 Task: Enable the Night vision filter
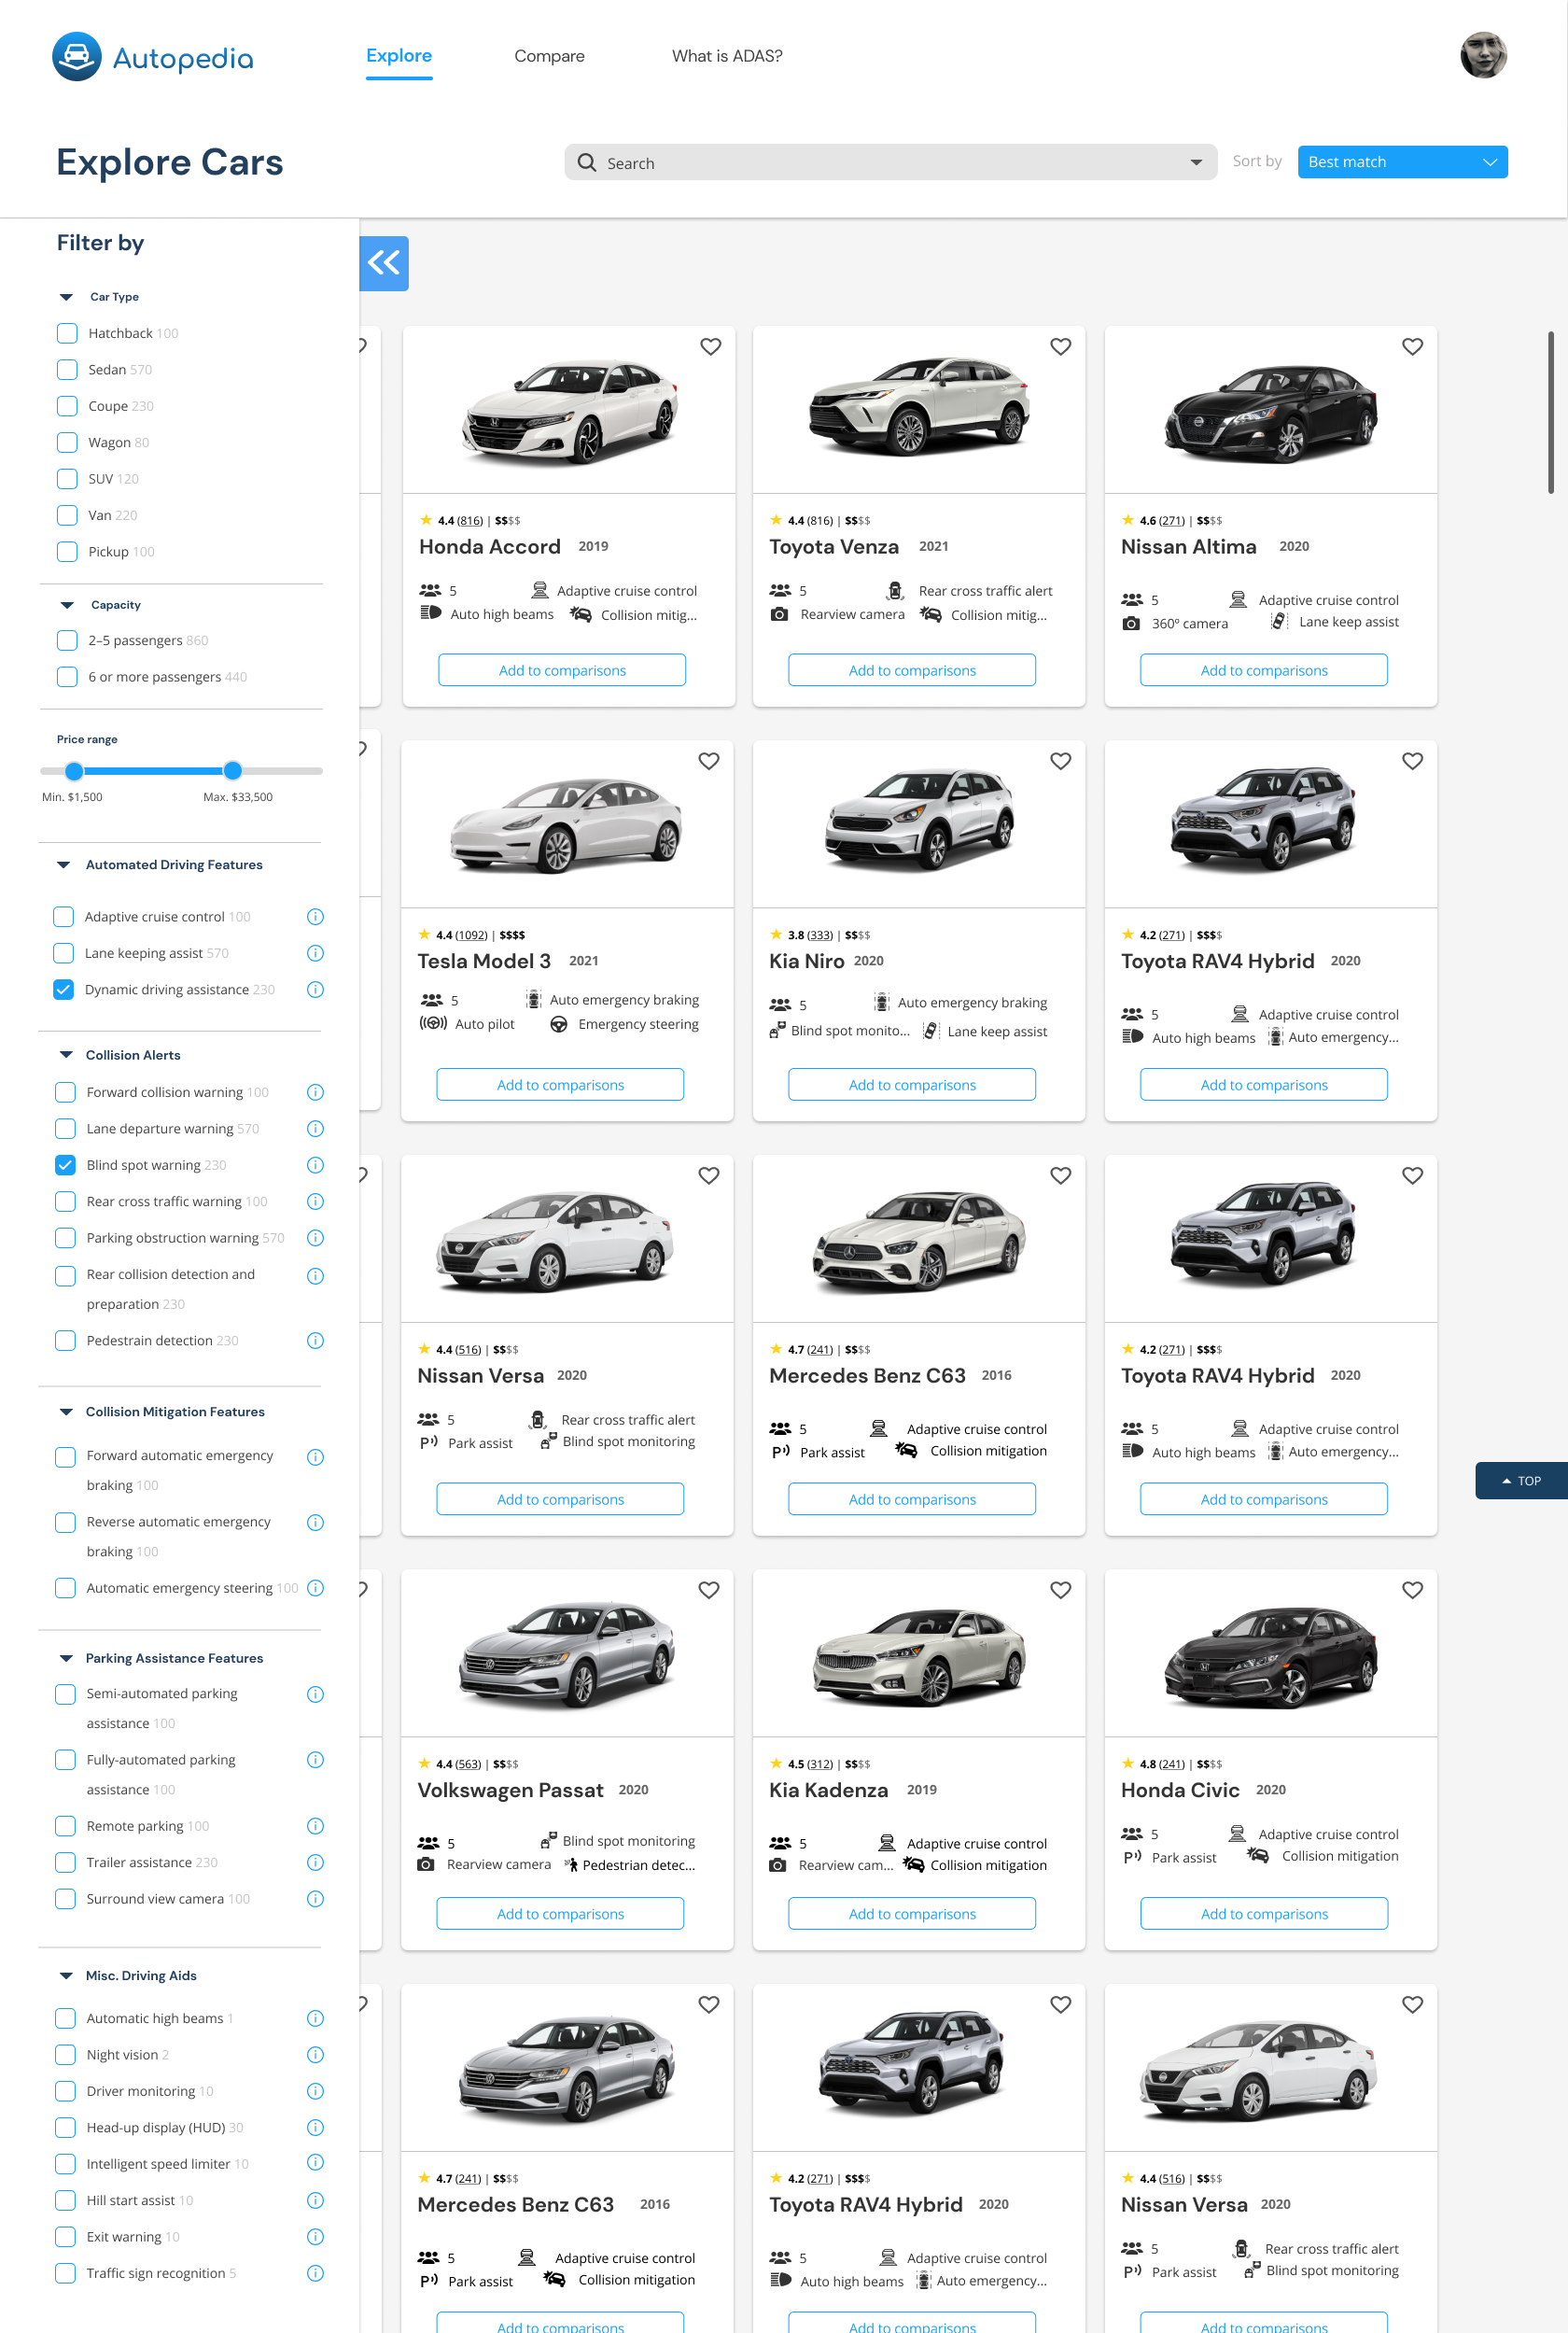click(65, 2055)
